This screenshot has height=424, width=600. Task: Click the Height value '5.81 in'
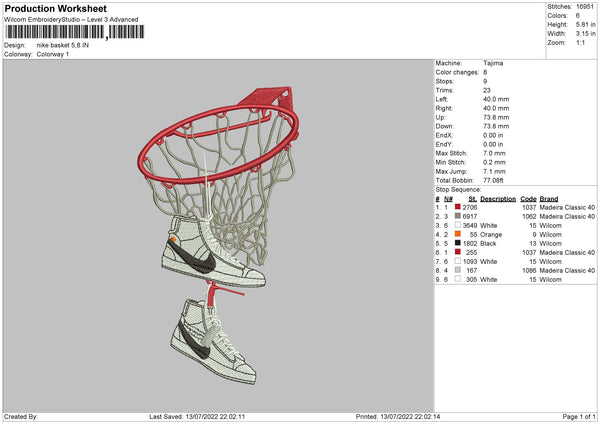pyautogui.click(x=585, y=24)
